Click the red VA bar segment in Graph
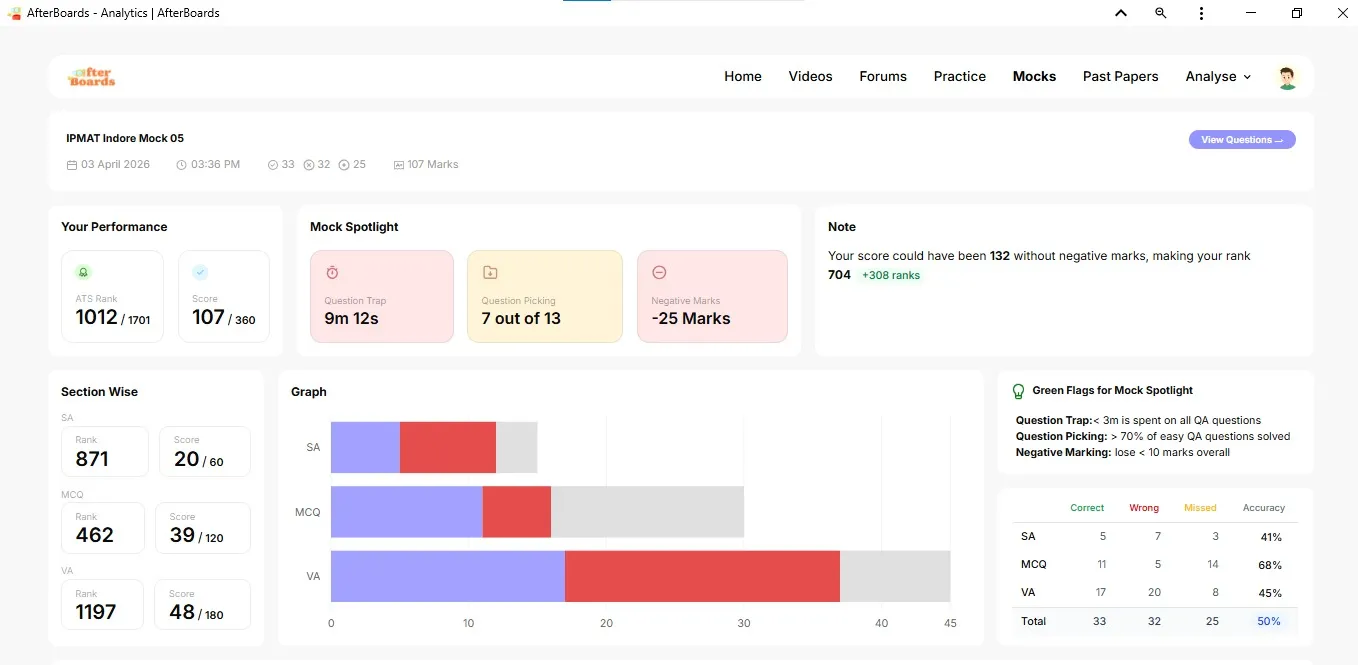Screen dimensions: 1358x665 [702, 576]
